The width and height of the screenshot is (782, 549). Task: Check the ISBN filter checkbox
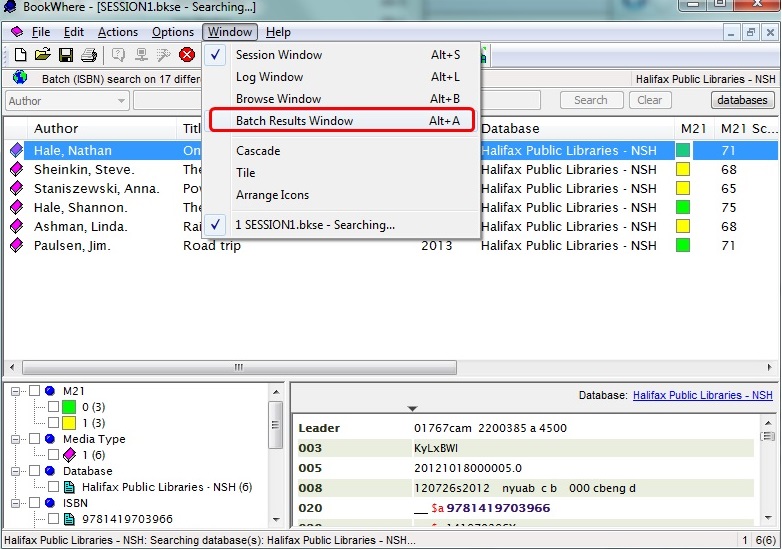(x=34, y=503)
